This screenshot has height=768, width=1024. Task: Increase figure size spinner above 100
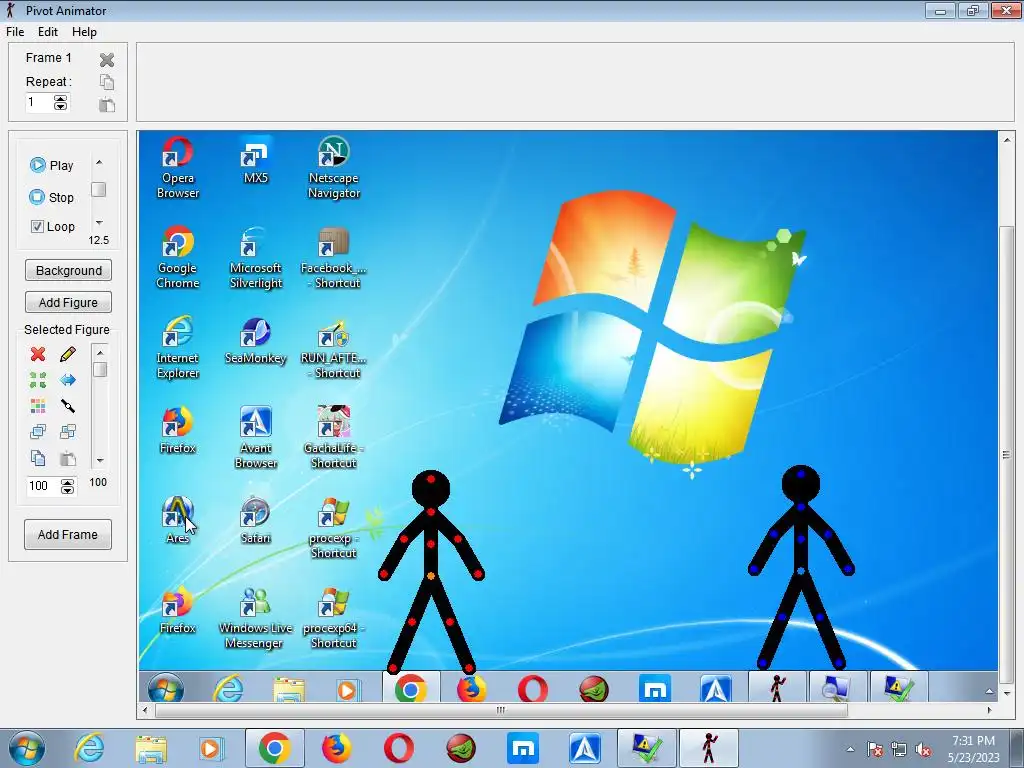[x=67, y=482]
